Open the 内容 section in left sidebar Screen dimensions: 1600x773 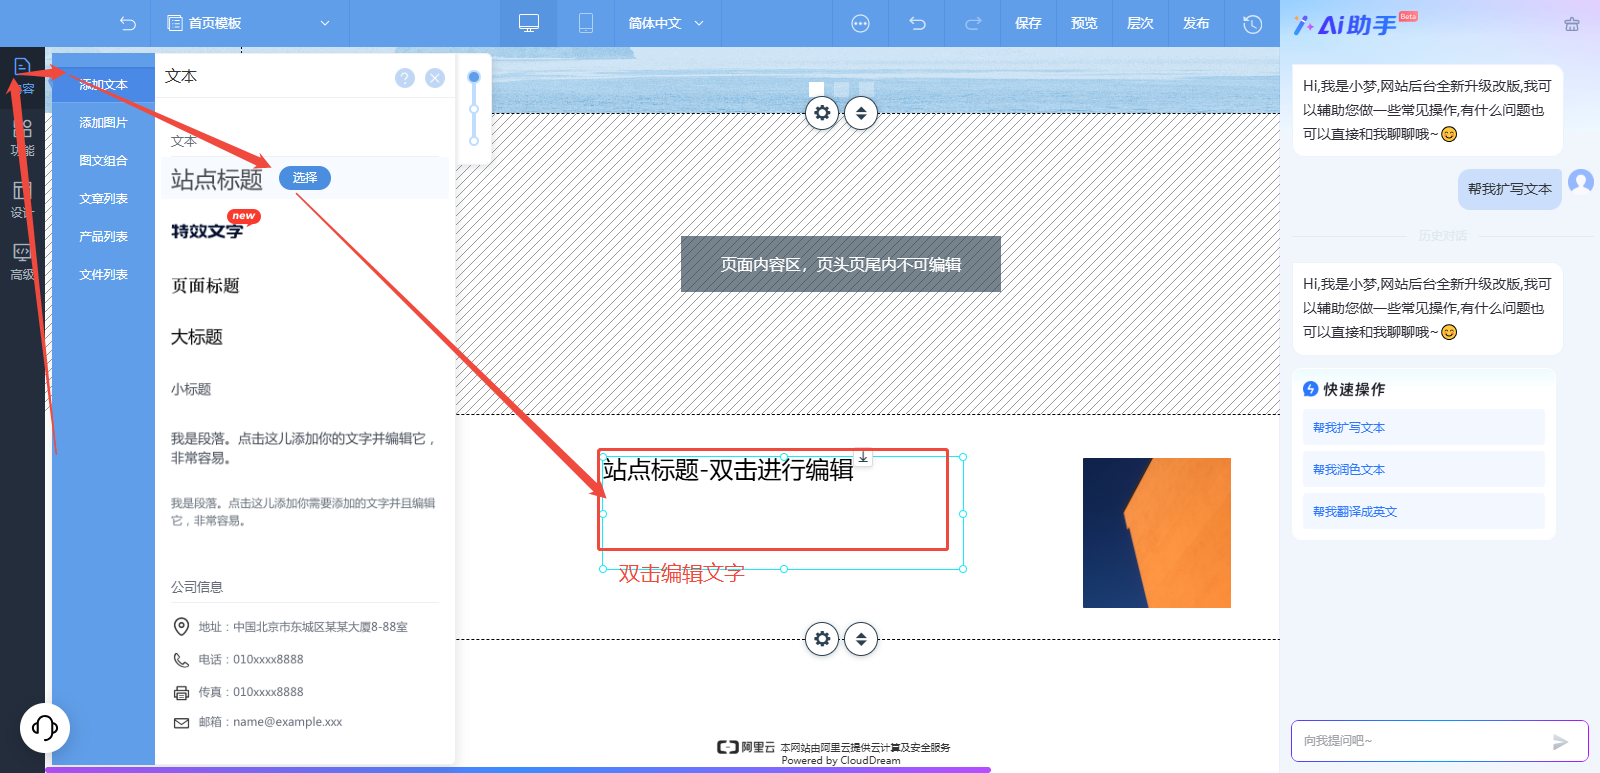[22, 75]
